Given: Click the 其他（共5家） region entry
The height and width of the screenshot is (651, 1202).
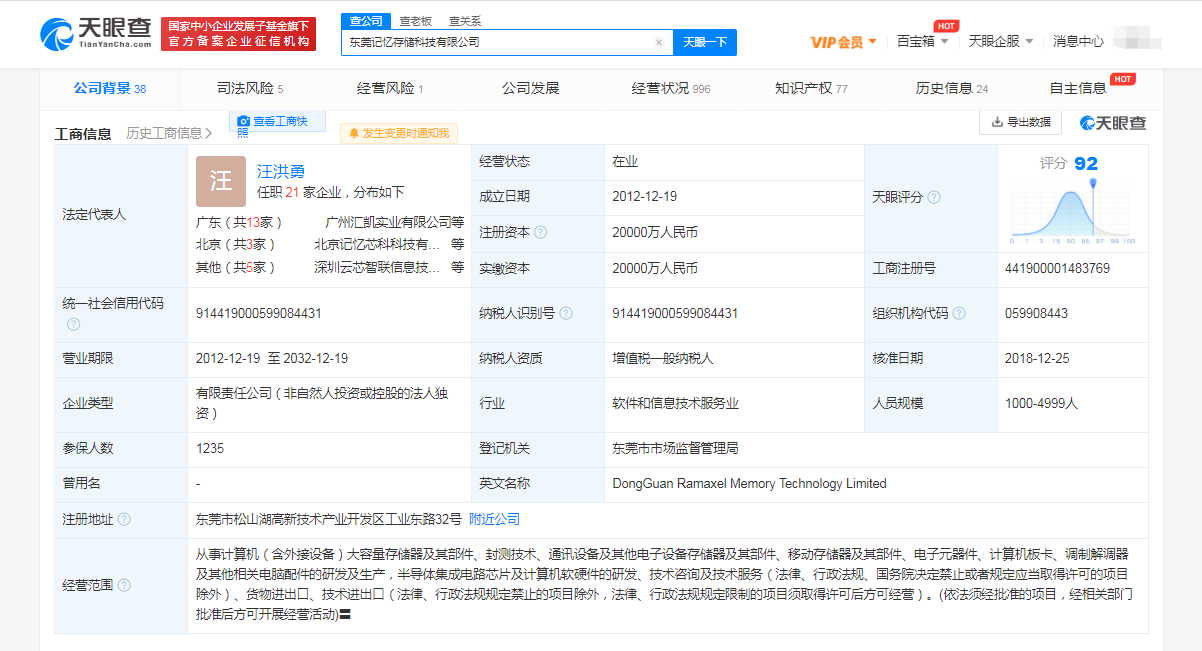Looking at the screenshot, I should pyautogui.click(x=236, y=267).
